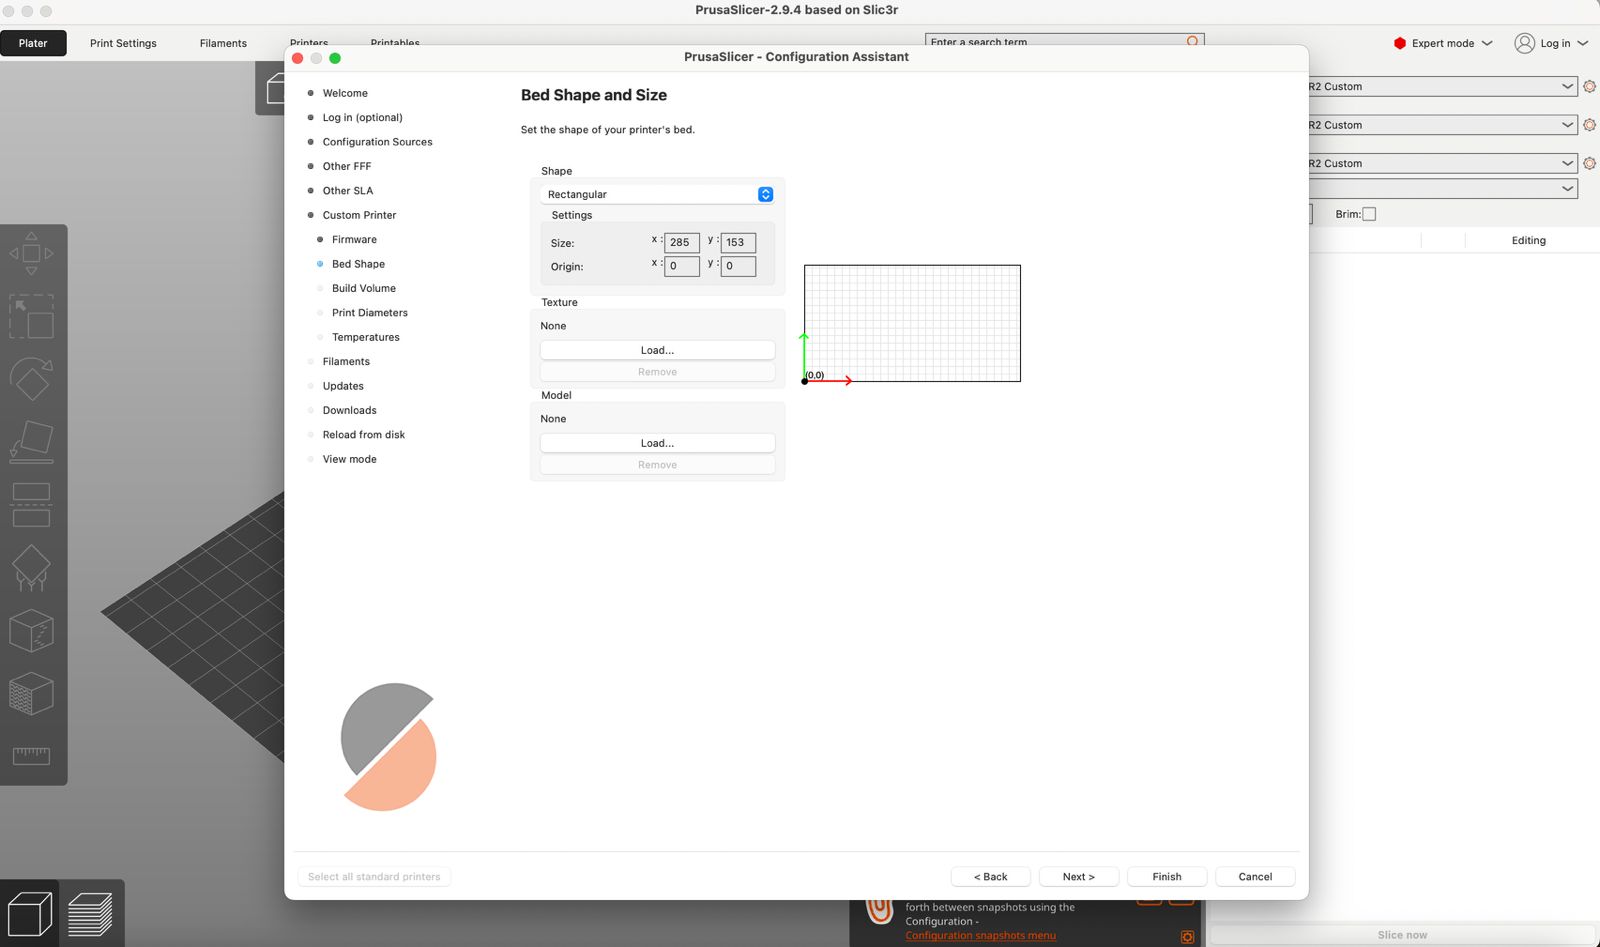Choose the Rotate tool icon
1600x947 pixels.
point(31,379)
